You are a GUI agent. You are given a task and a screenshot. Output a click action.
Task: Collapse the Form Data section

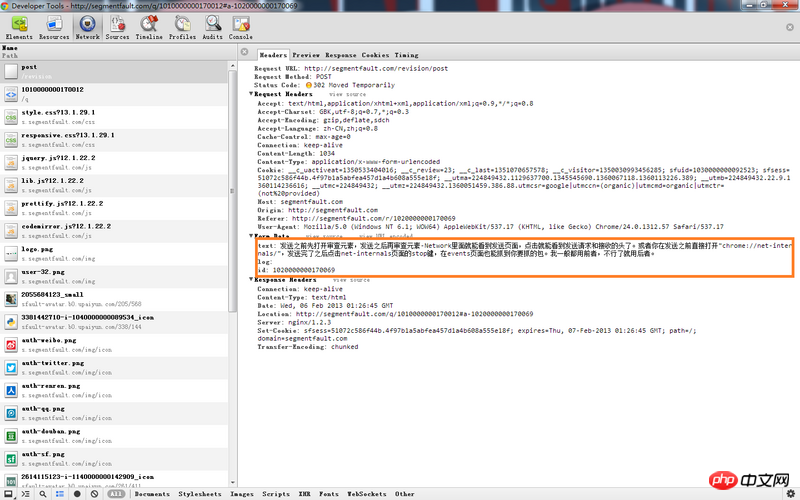[253, 236]
